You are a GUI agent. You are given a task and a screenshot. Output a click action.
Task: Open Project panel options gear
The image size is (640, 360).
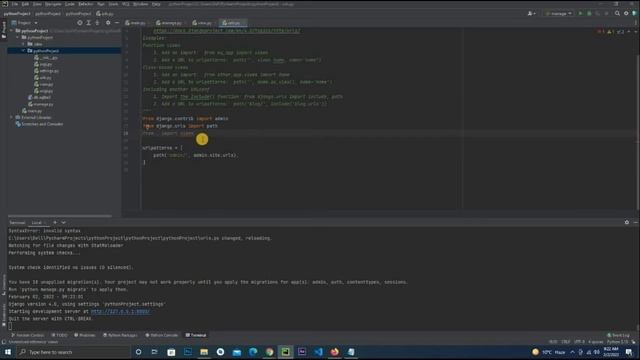(x=108, y=23)
